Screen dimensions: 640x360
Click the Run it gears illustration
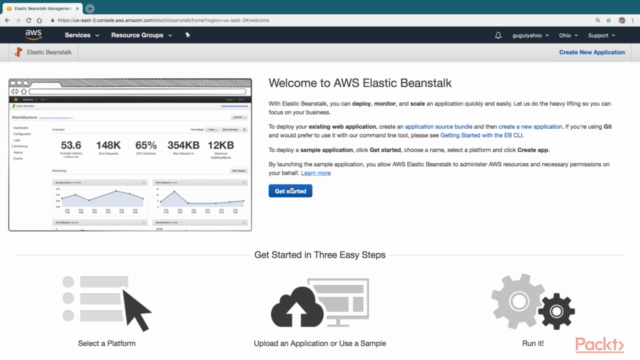(533, 302)
